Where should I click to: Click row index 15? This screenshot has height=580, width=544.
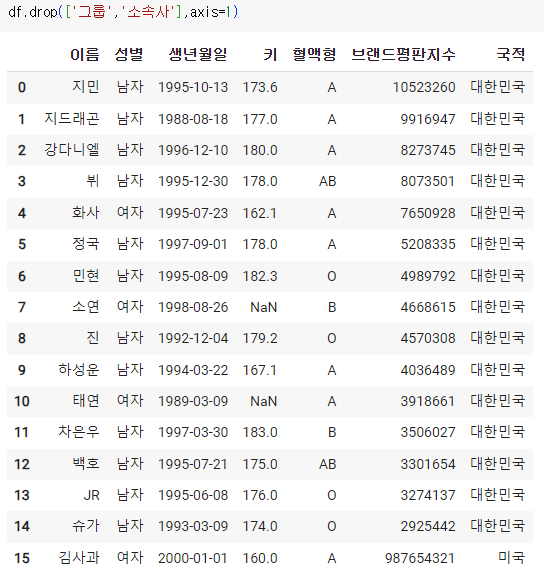coord(22,558)
